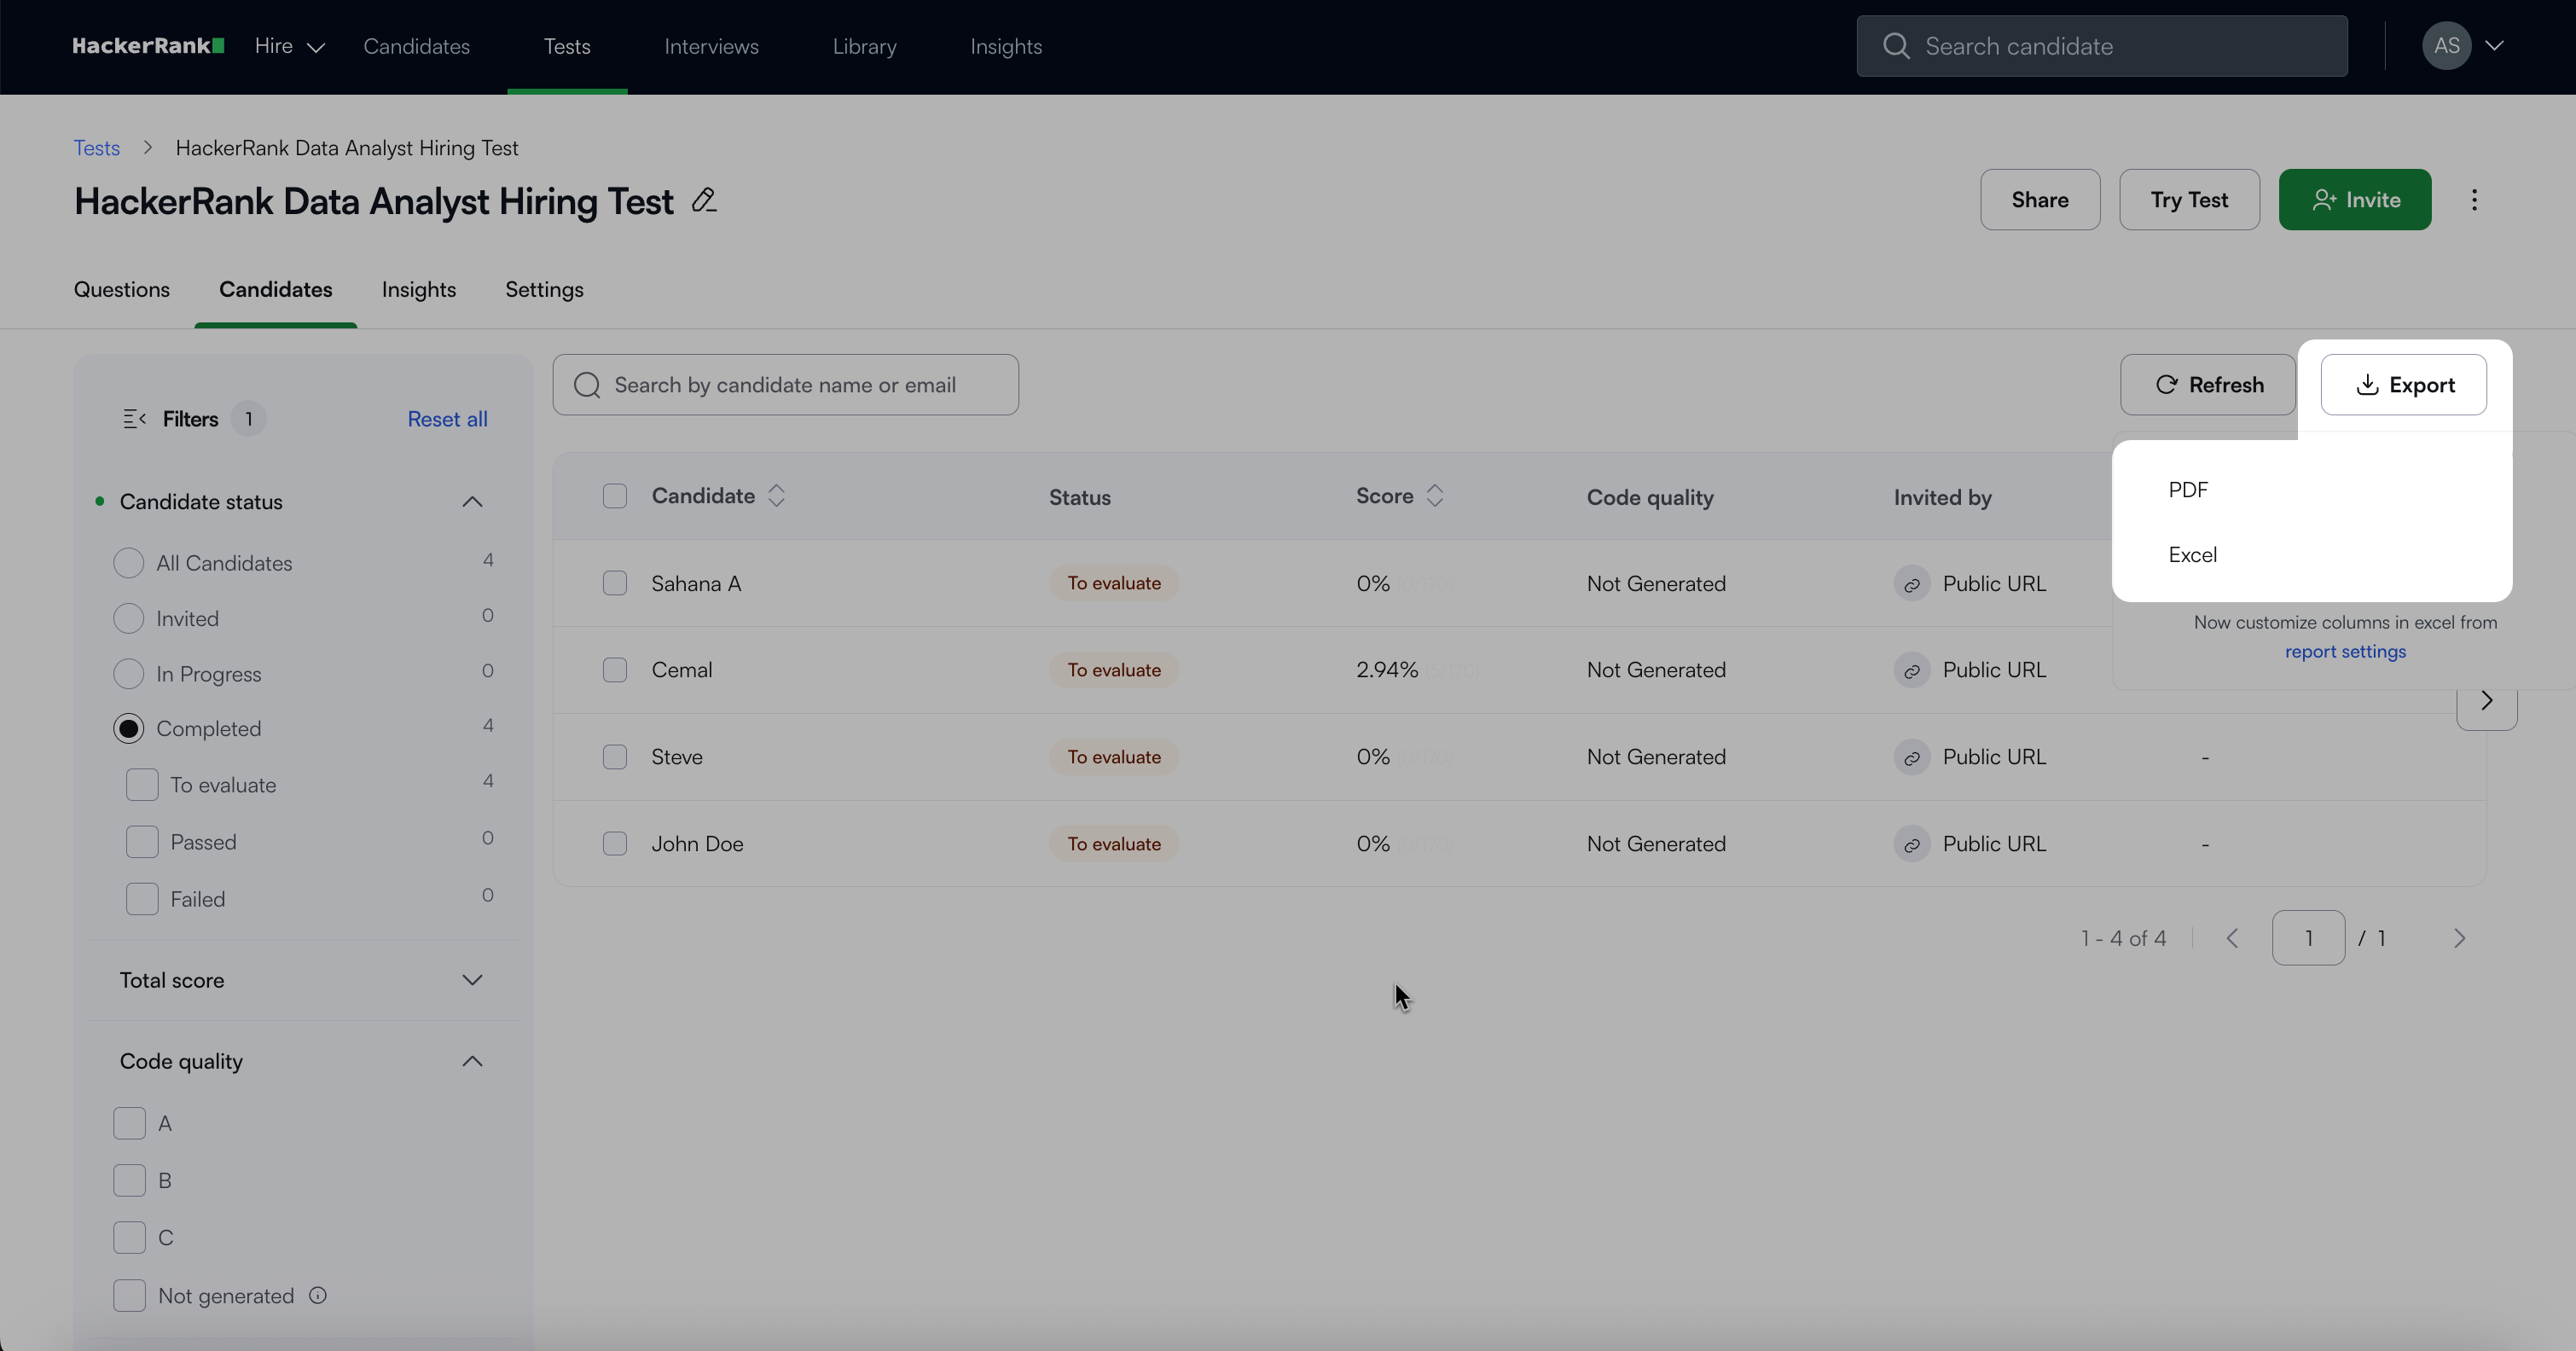Viewport: 2576px width, 1351px height.
Task: Click the candidate name or email search field
Action: (785, 385)
